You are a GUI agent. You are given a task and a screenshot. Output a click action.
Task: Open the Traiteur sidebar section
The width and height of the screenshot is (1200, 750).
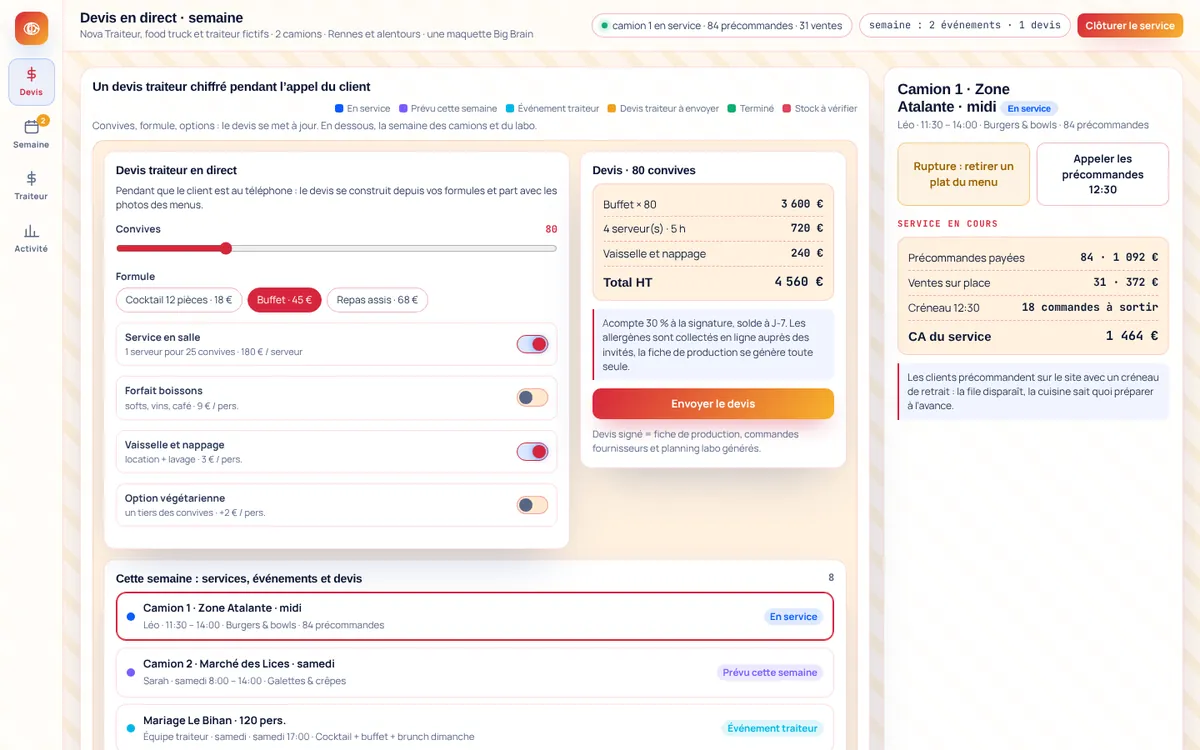[31, 185]
